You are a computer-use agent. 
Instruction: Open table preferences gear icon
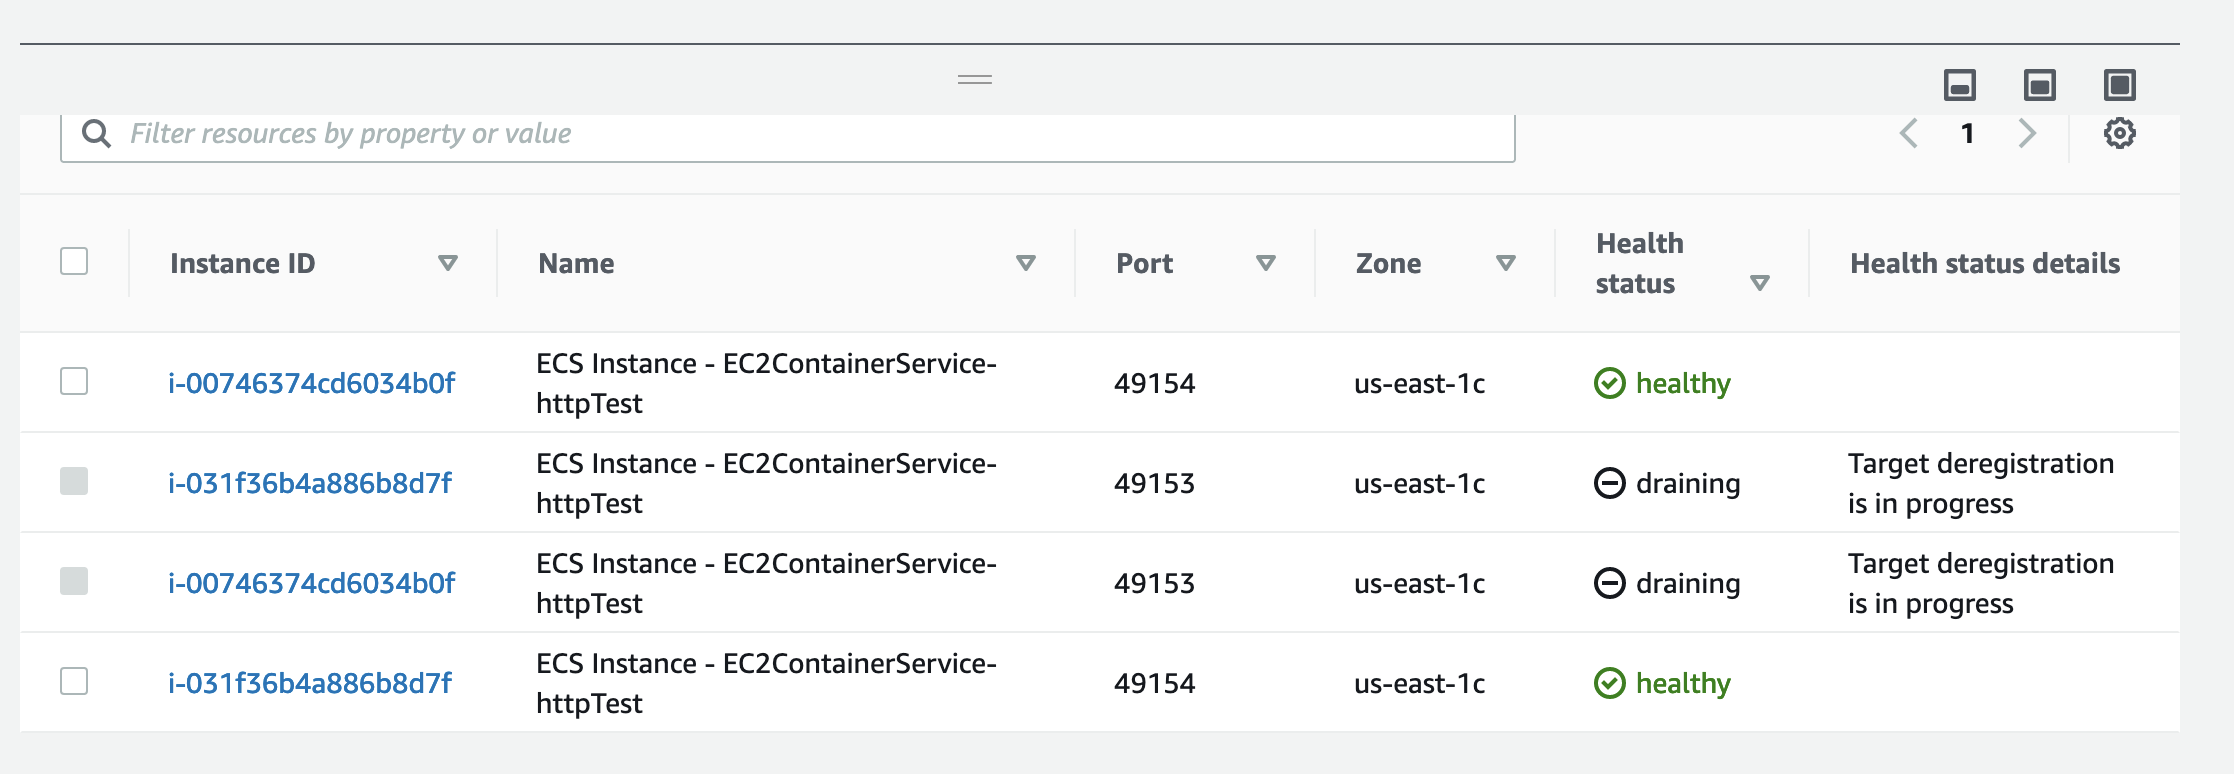[2119, 133]
